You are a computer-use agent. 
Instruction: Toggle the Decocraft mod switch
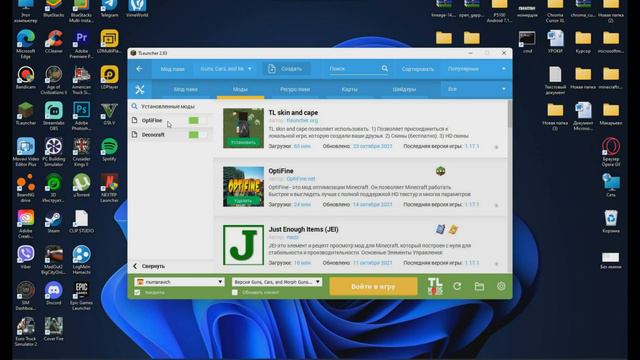point(198,135)
